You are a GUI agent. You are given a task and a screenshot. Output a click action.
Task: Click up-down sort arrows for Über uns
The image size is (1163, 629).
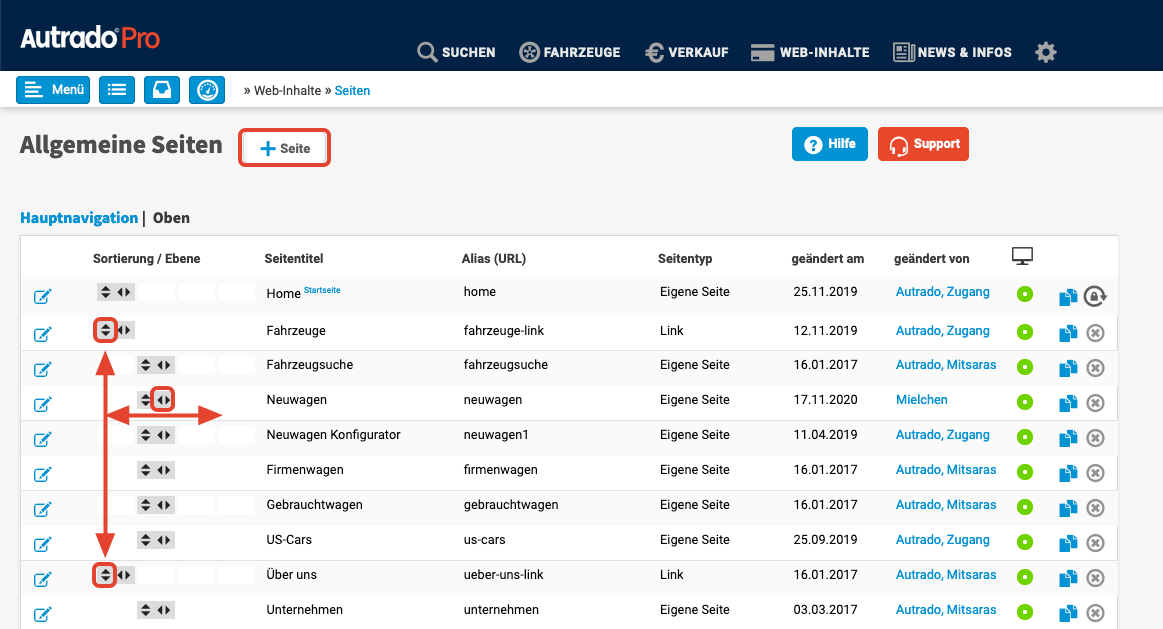point(106,575)
